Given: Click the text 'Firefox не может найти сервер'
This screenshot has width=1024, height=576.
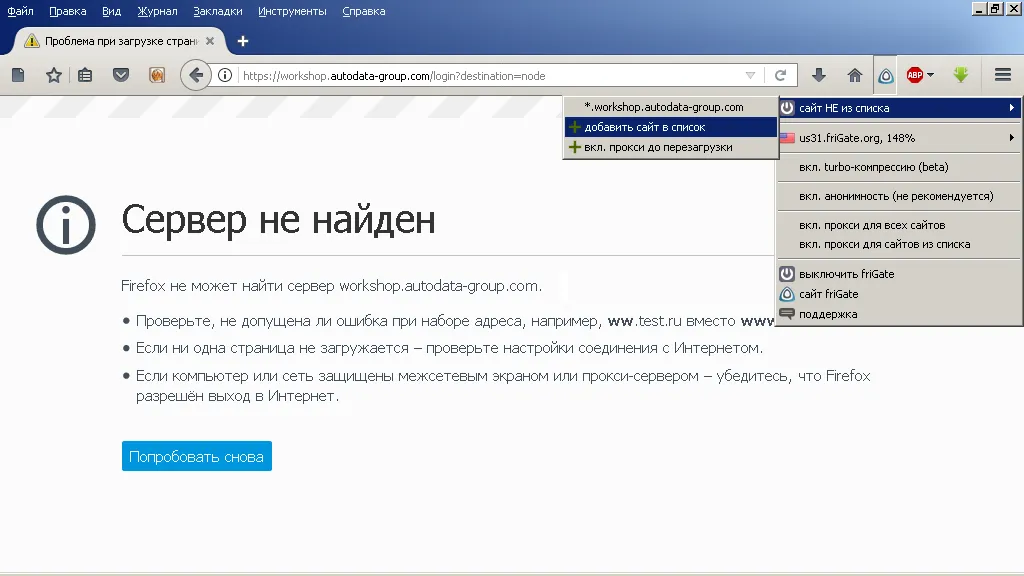Looking at the screenshot, I should click(x=228, y=286).
